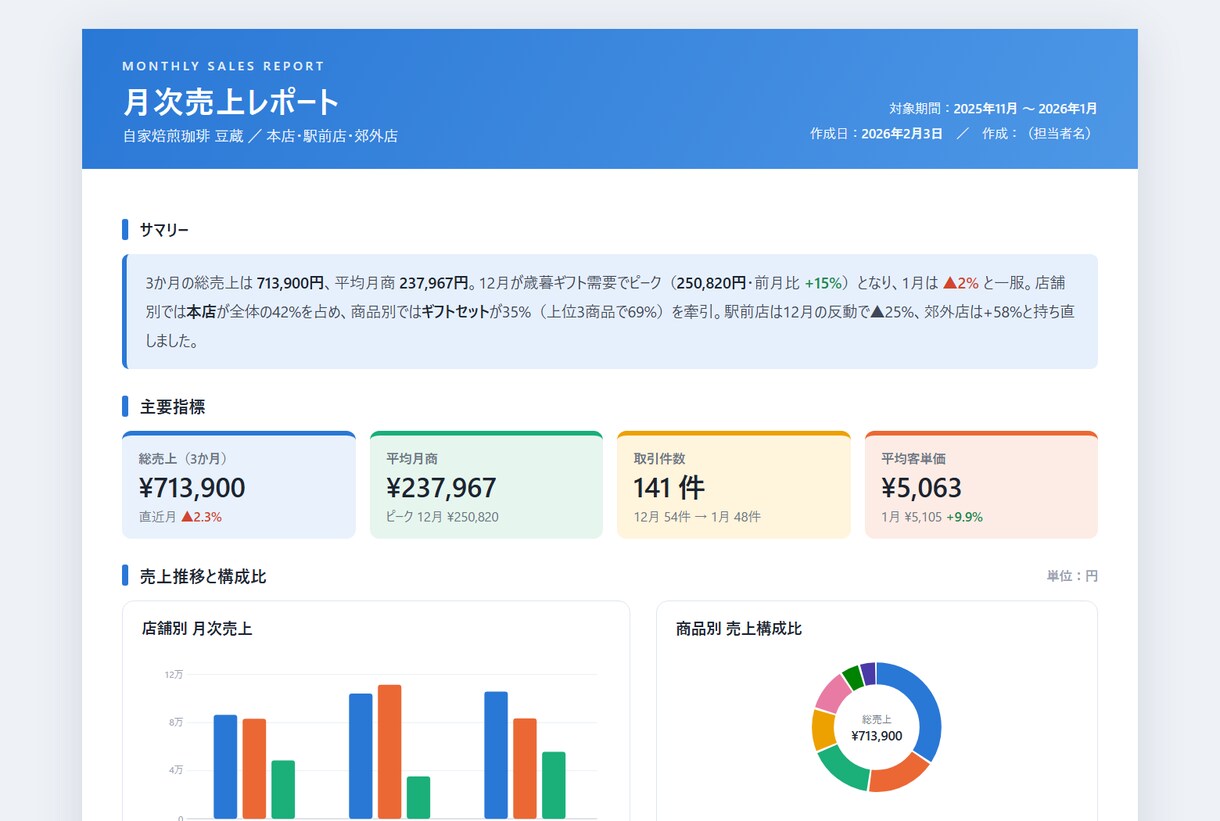The width and height of the screenshot is (1220, 821).
Task: Click the donut center 総売上 ¥713,900 label
Action: 877,728
